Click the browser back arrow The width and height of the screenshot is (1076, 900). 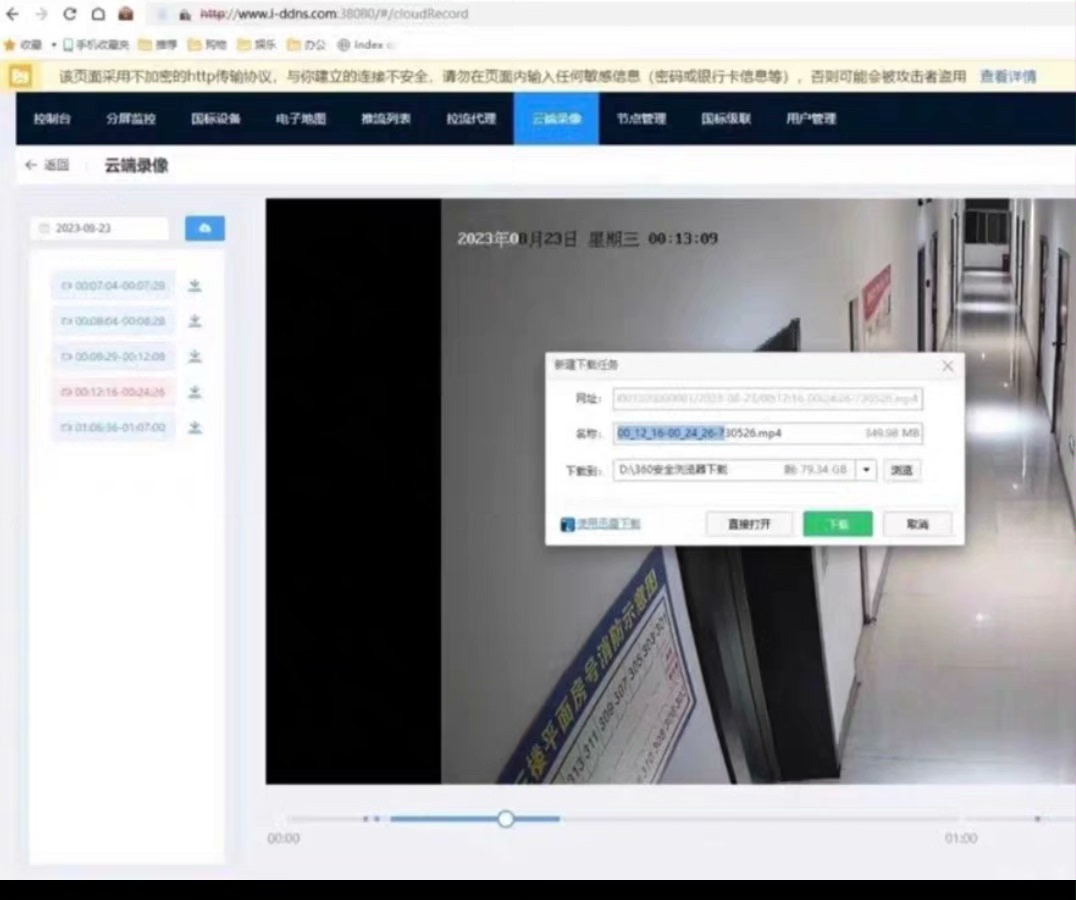click(x=12, y=14)
